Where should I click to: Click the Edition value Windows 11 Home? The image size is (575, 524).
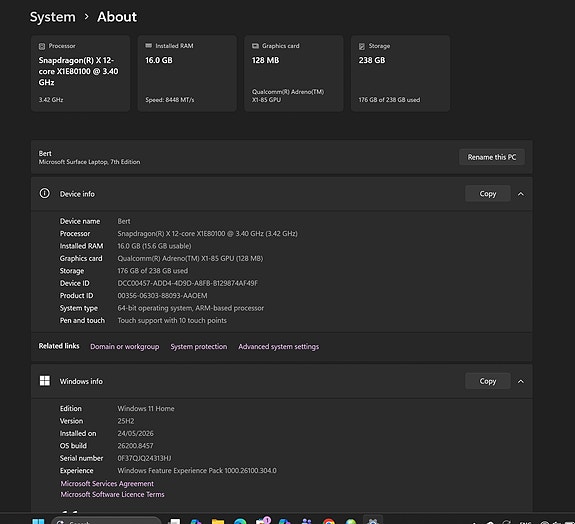(x=146, y=408)
